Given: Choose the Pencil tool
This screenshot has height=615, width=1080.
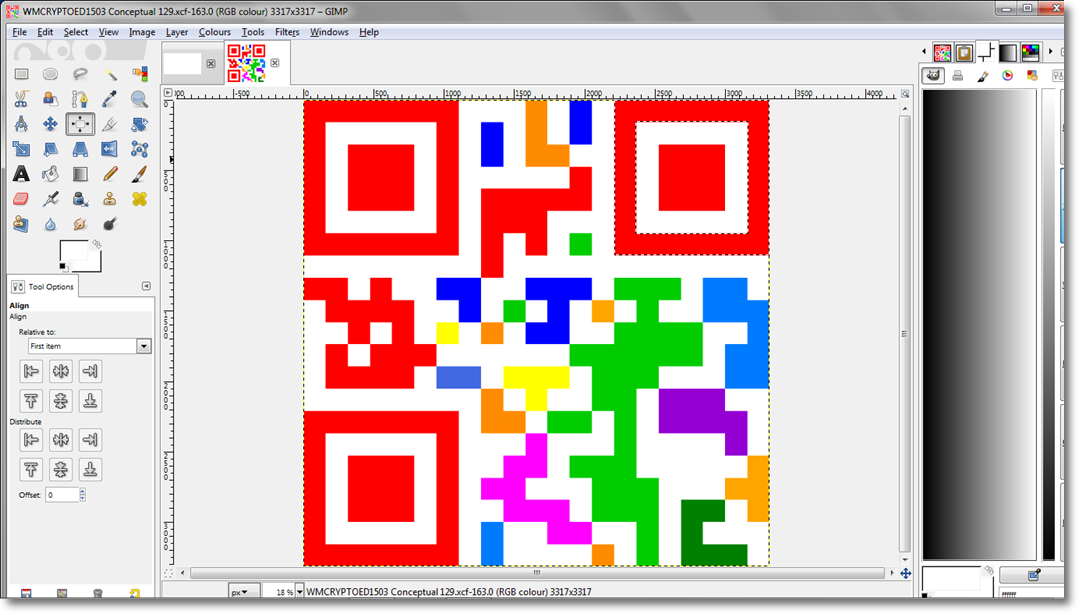Looking at the screenshot, I should [110, 174].
